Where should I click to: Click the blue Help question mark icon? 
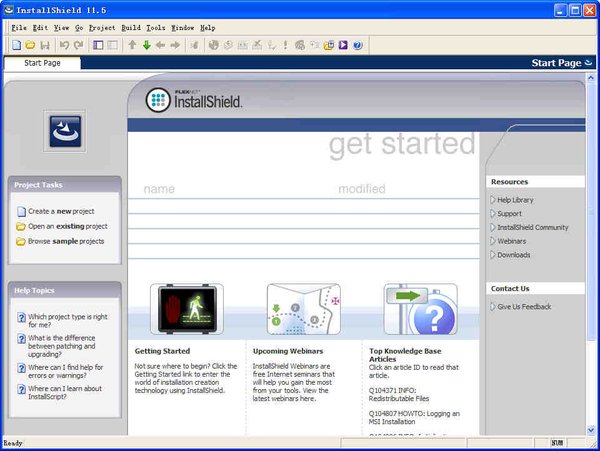tap(357, 45)
